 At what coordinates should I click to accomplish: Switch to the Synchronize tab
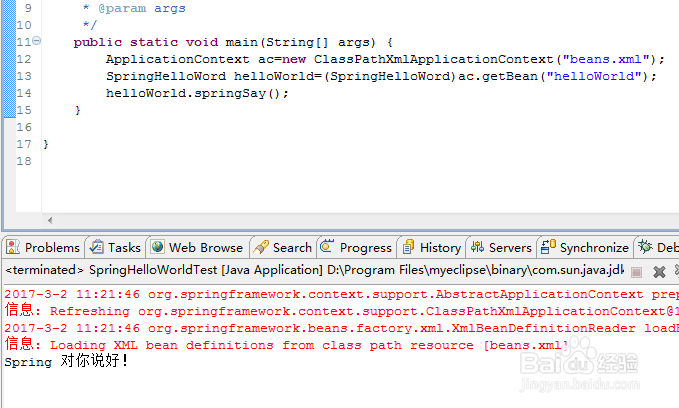(x=585, y=247)
